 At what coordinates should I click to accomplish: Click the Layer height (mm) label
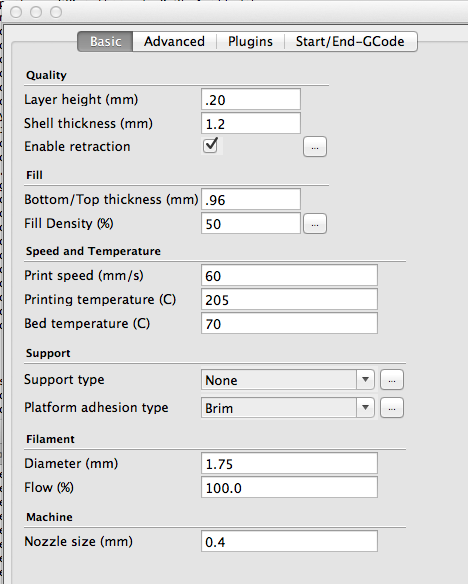click(81, 100)
